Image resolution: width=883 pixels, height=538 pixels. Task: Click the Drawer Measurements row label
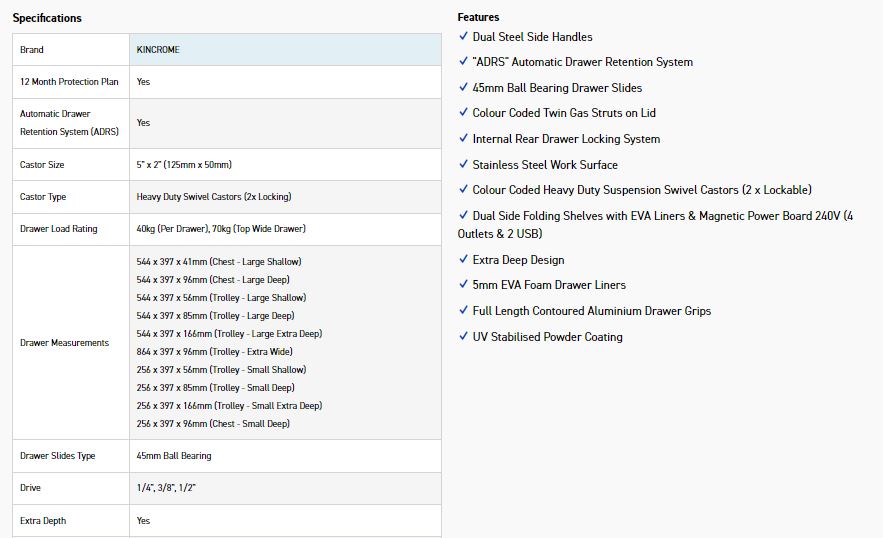(64, 343)
